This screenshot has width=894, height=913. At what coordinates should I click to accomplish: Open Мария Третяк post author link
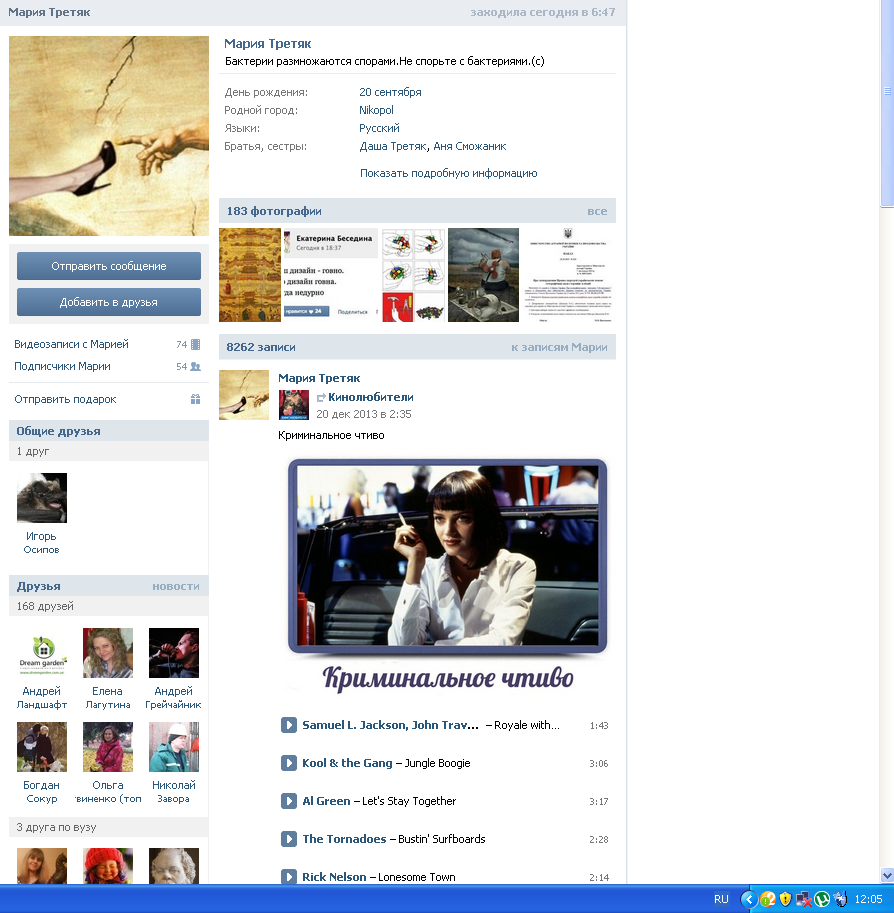319,378
